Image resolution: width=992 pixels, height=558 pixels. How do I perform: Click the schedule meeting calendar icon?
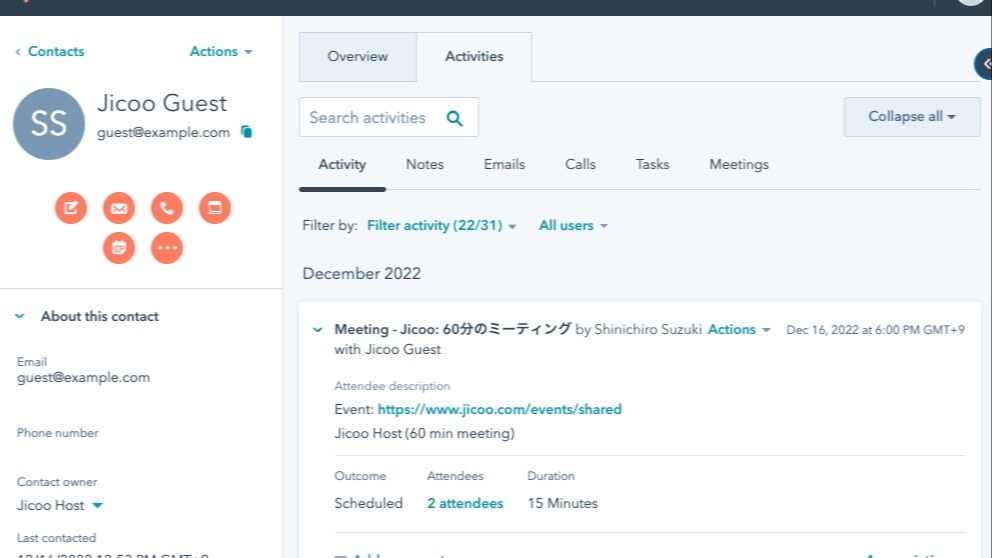coord(119,248)
